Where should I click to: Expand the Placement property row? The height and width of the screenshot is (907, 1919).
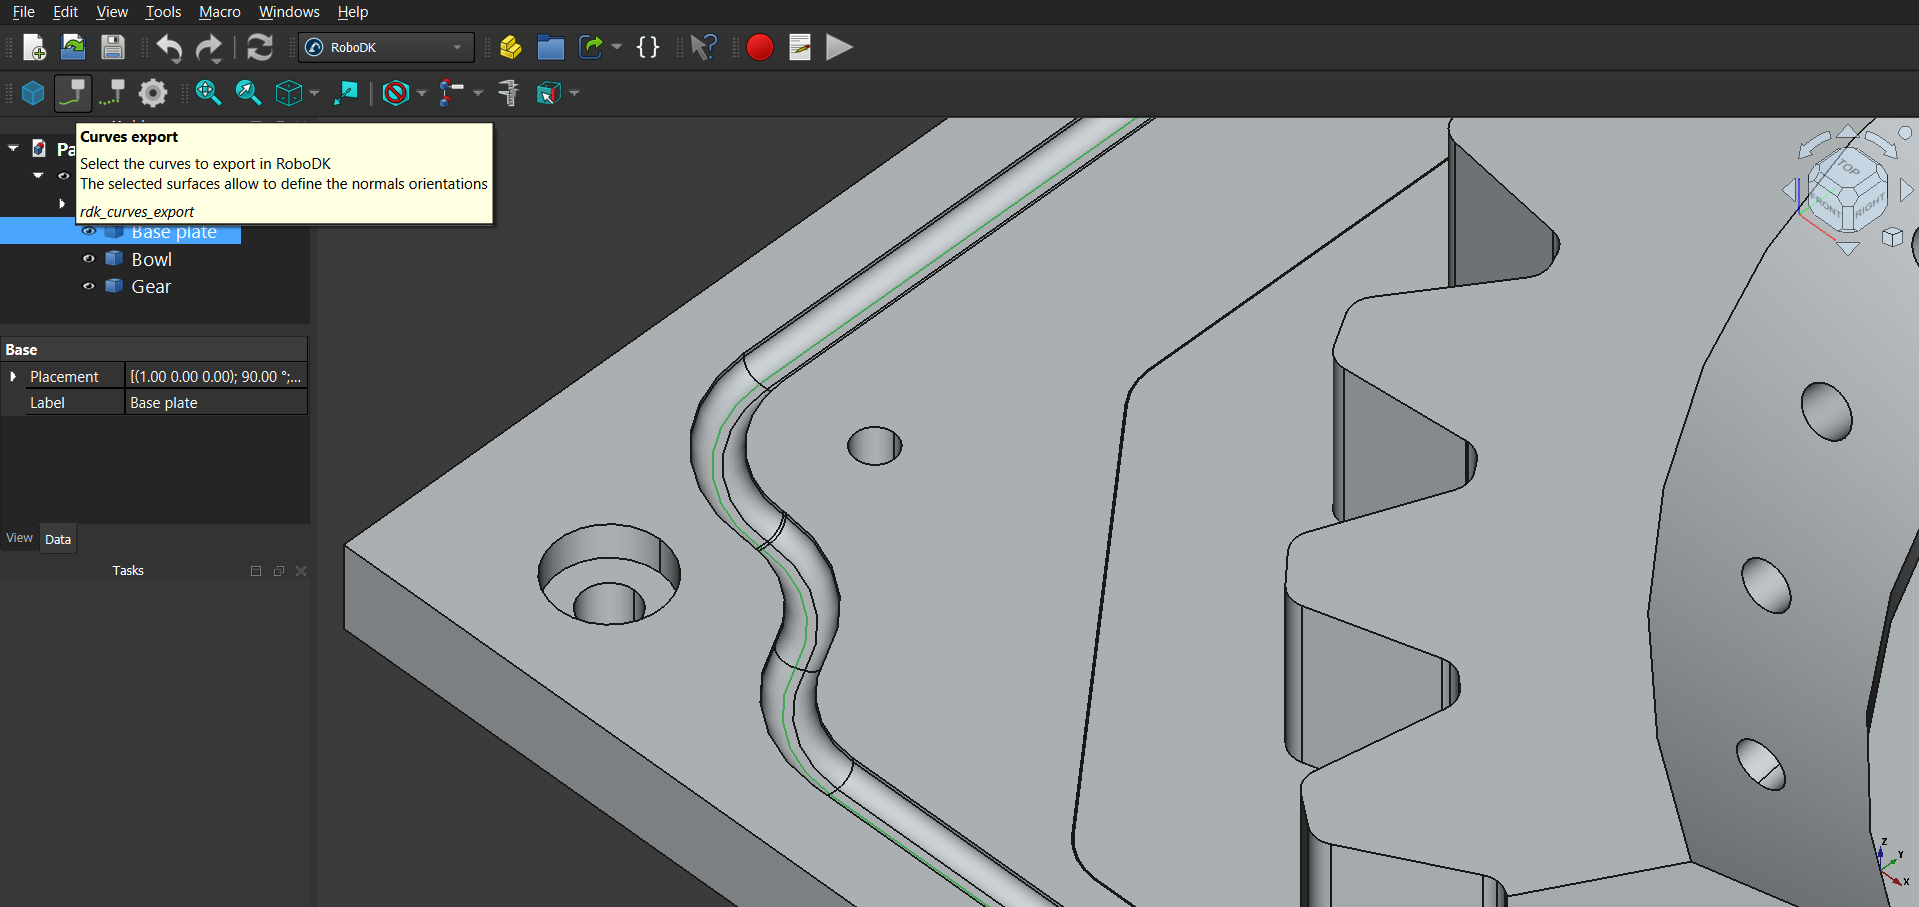pyautogui.click(x=13, y=376)
